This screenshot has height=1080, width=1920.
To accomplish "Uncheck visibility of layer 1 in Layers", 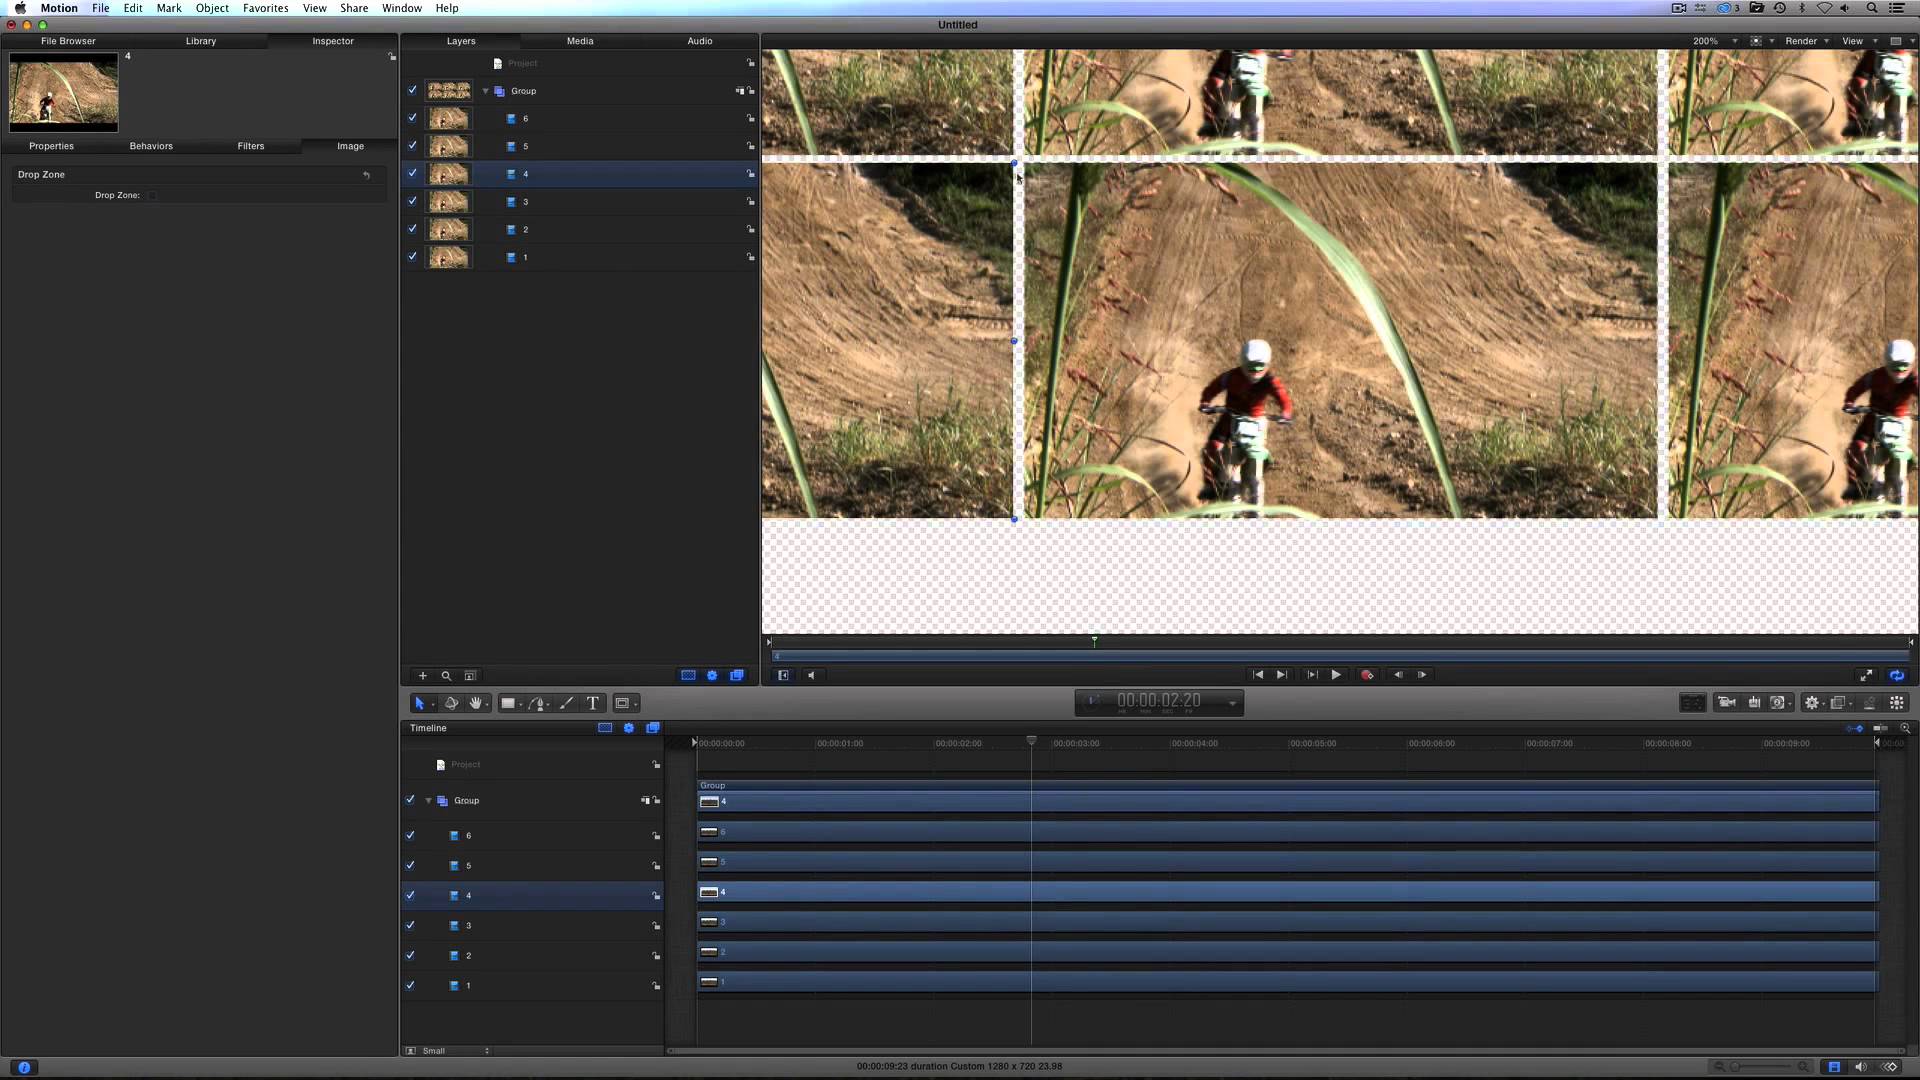I will (x=412, y=257).
